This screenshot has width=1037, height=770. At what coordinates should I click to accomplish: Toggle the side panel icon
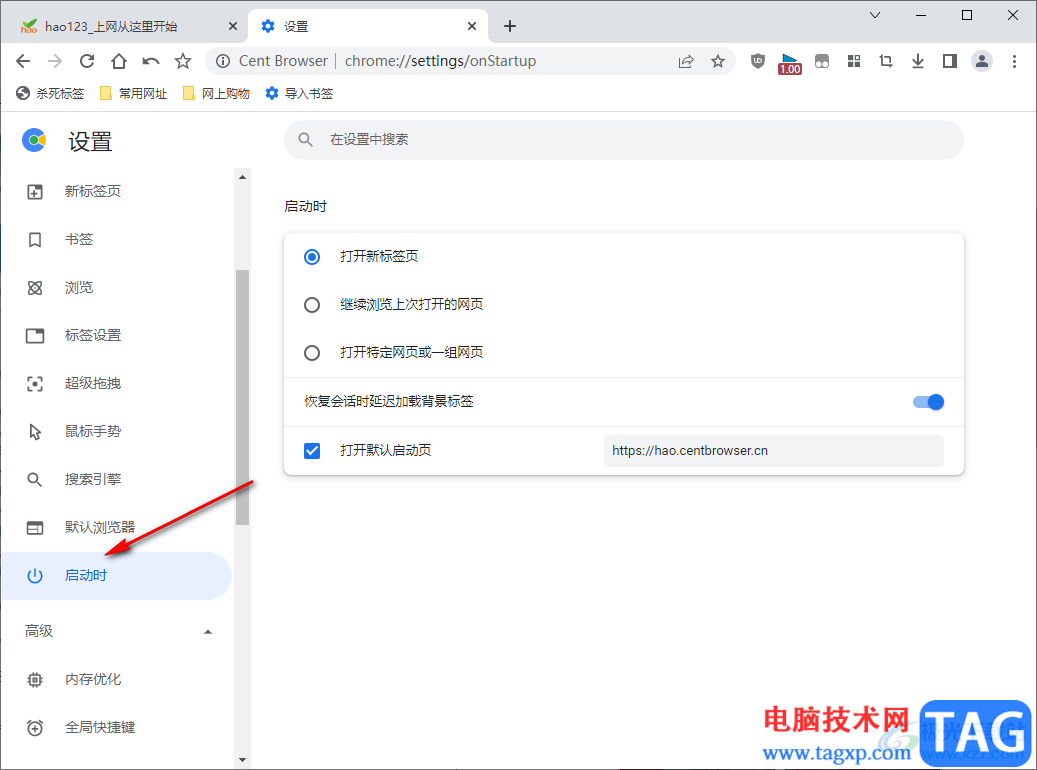[x=950, y=62]
